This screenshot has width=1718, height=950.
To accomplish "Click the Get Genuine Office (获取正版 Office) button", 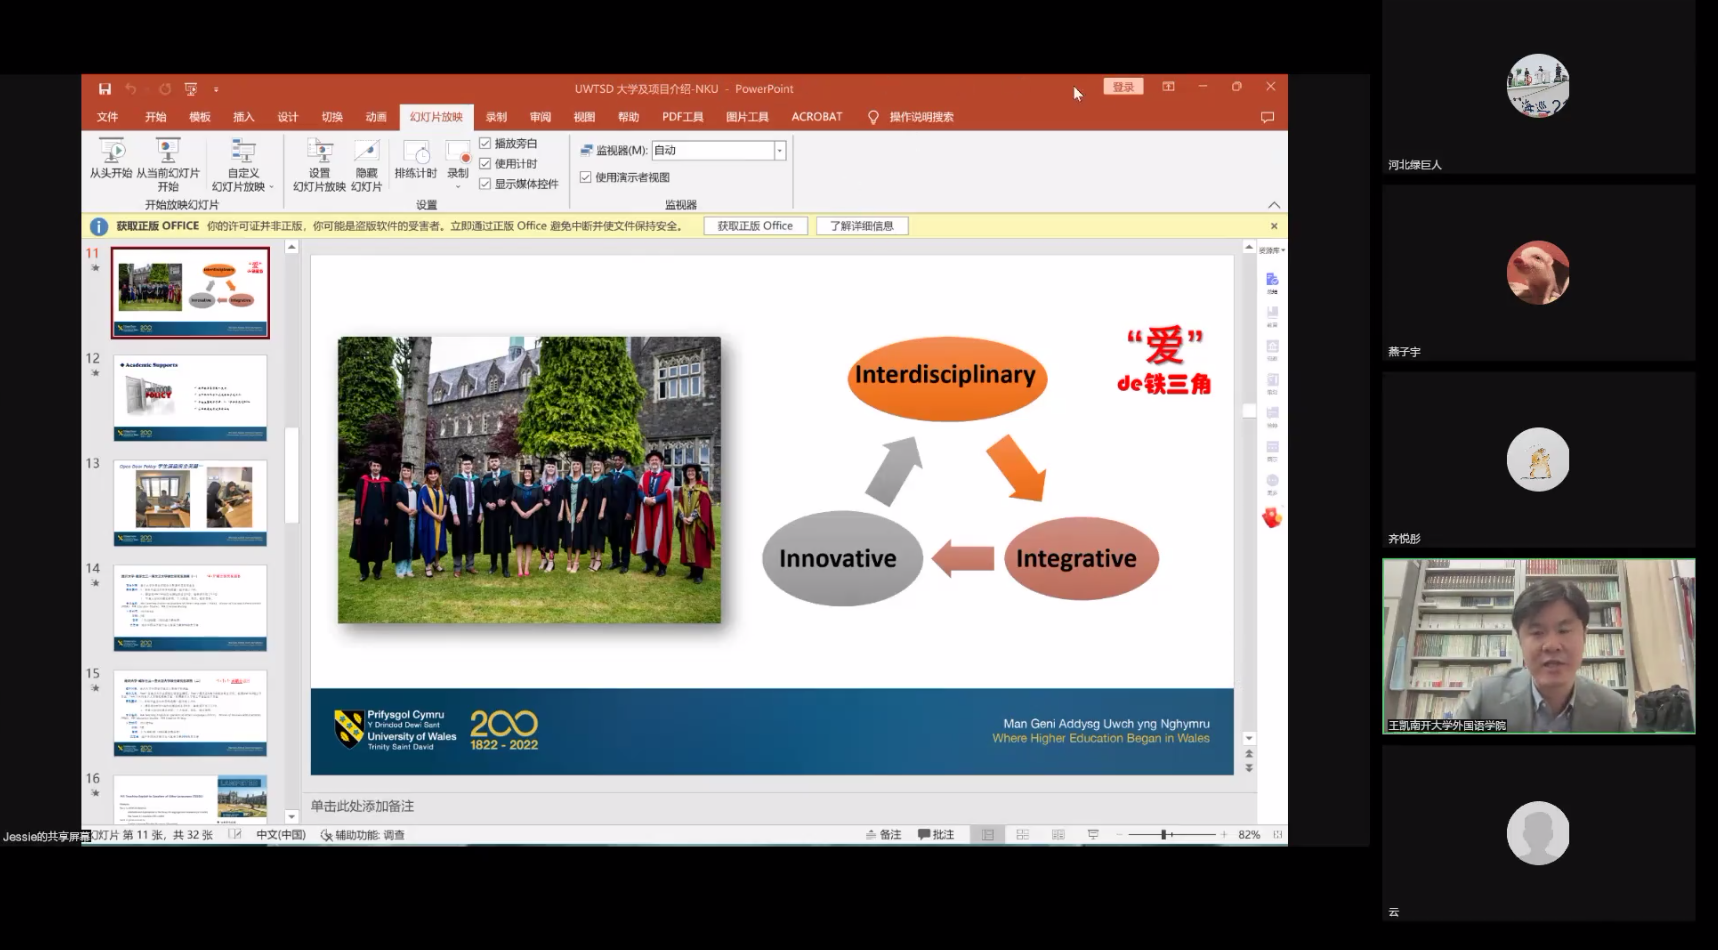I will (755, 226).
